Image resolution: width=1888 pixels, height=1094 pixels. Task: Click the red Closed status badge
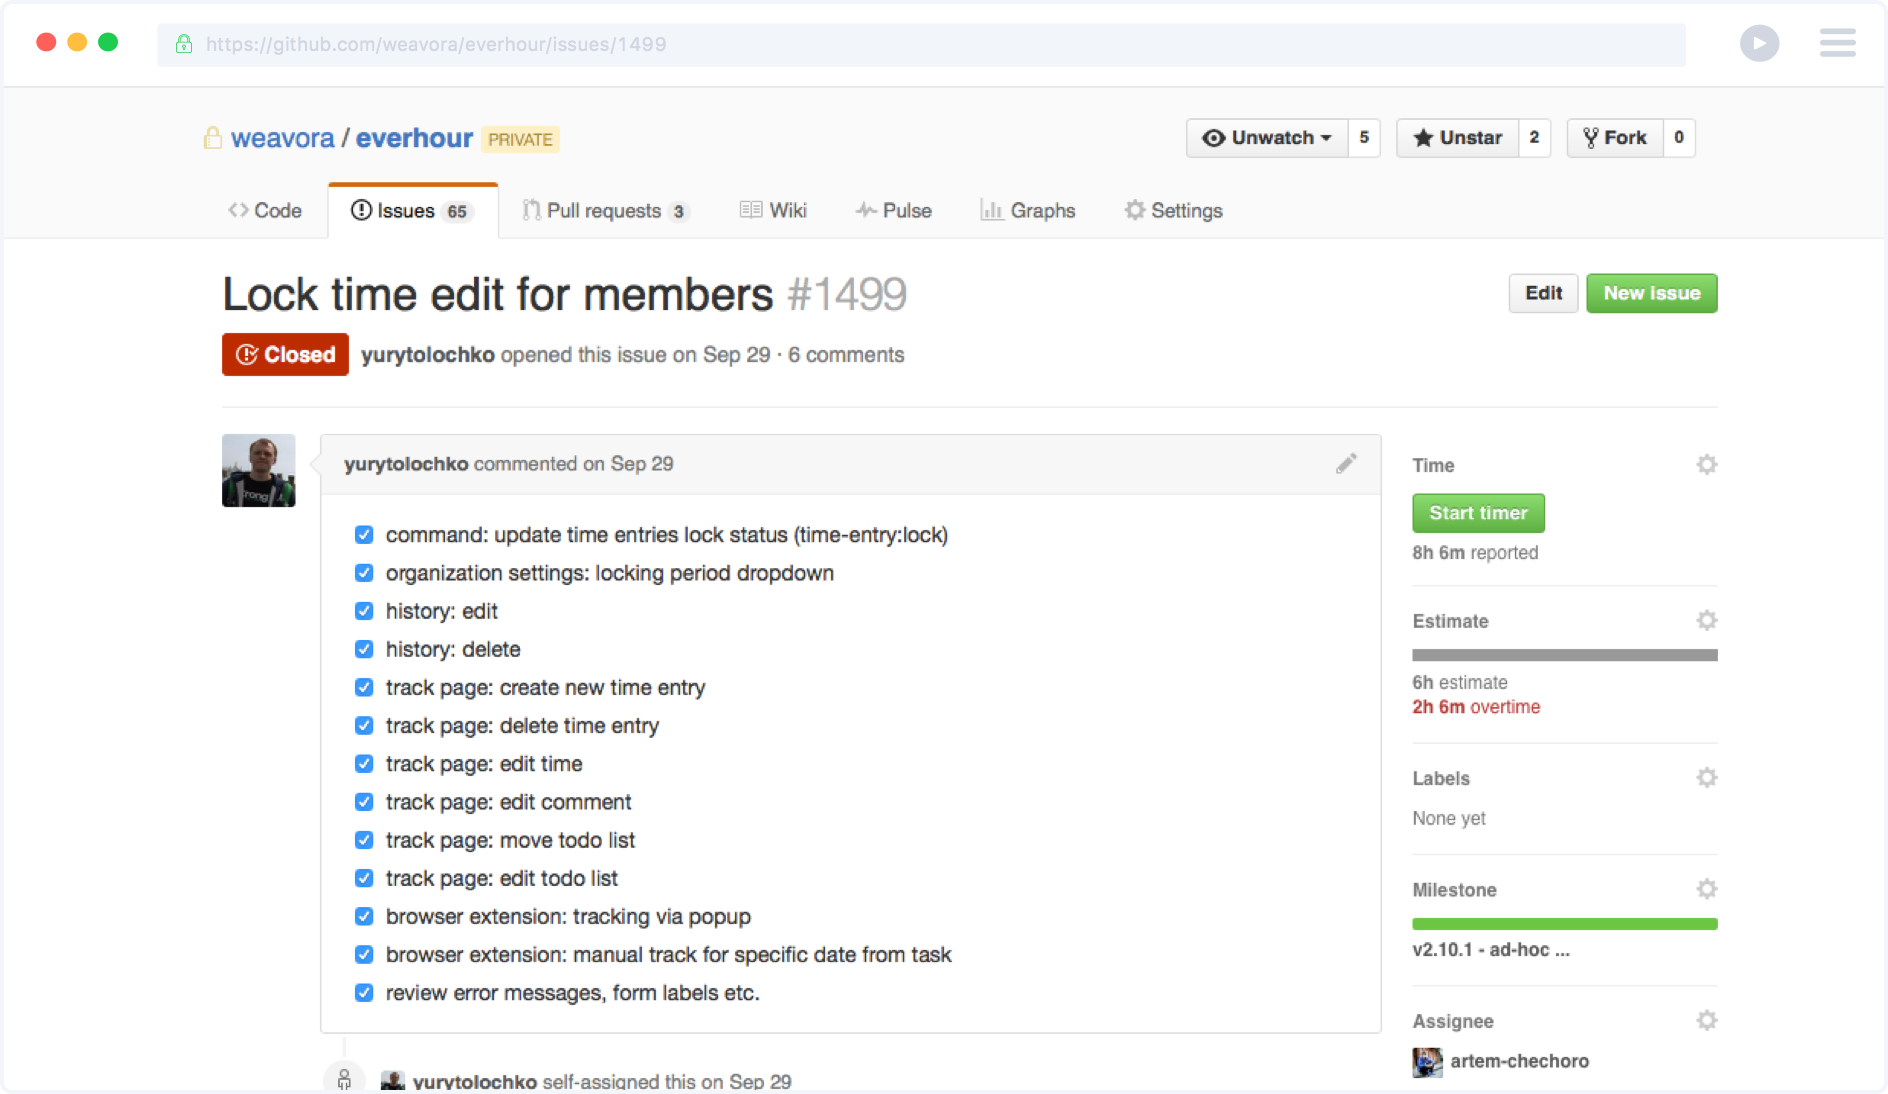tap(285, 354)
